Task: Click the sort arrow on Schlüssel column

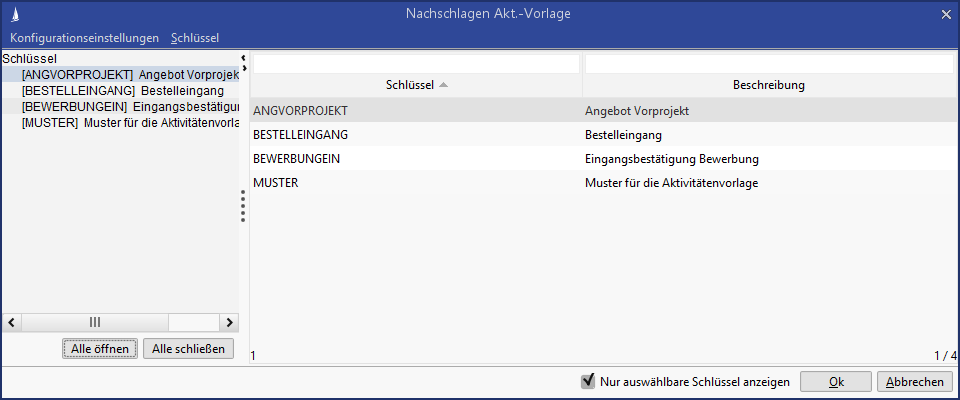Action: tap(443, 85)
